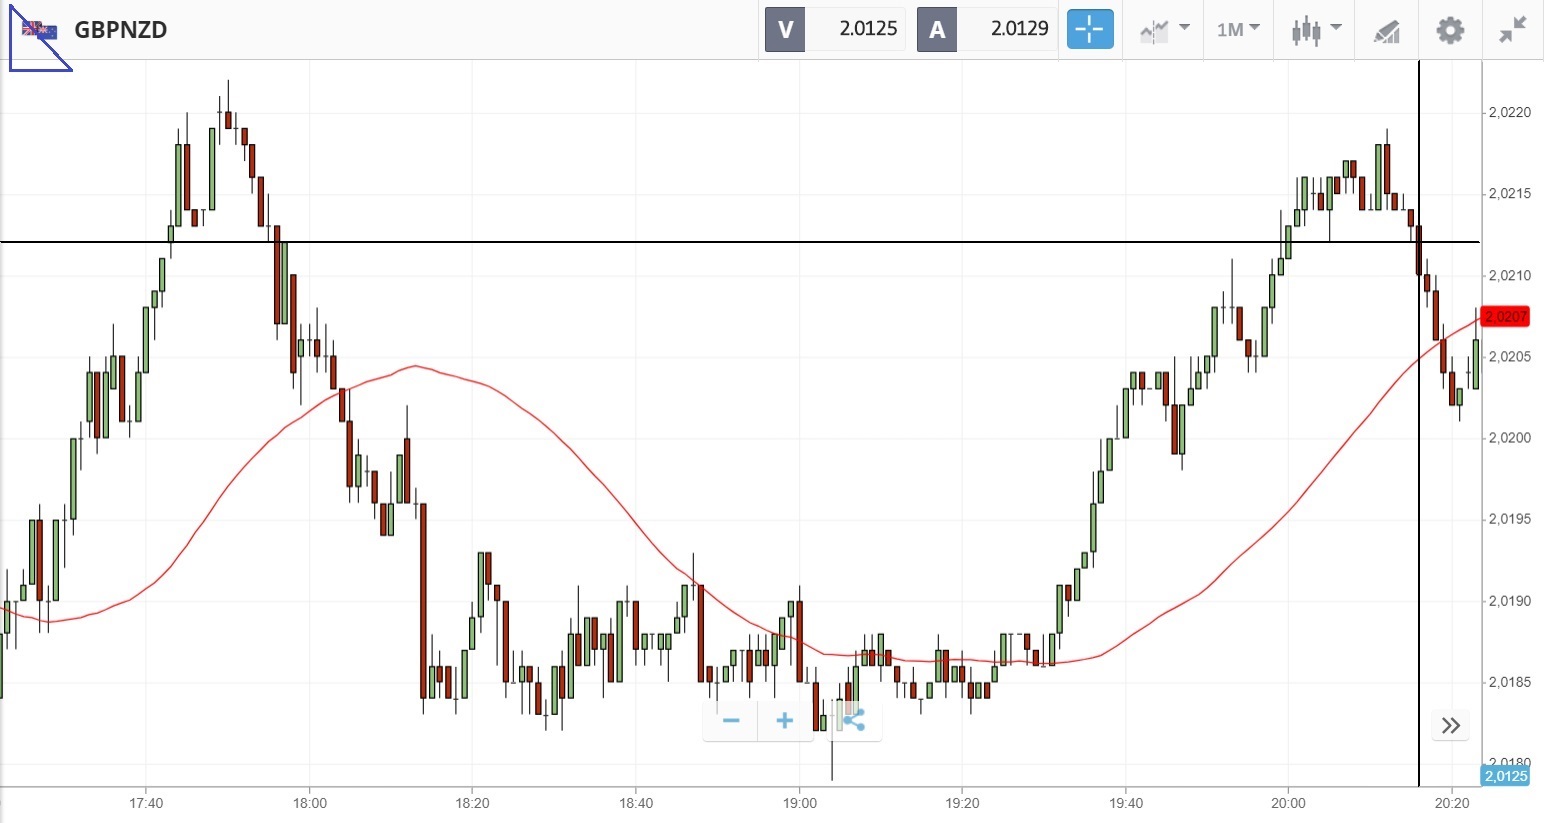Open chart settings gear icon

pos(1449,29)
